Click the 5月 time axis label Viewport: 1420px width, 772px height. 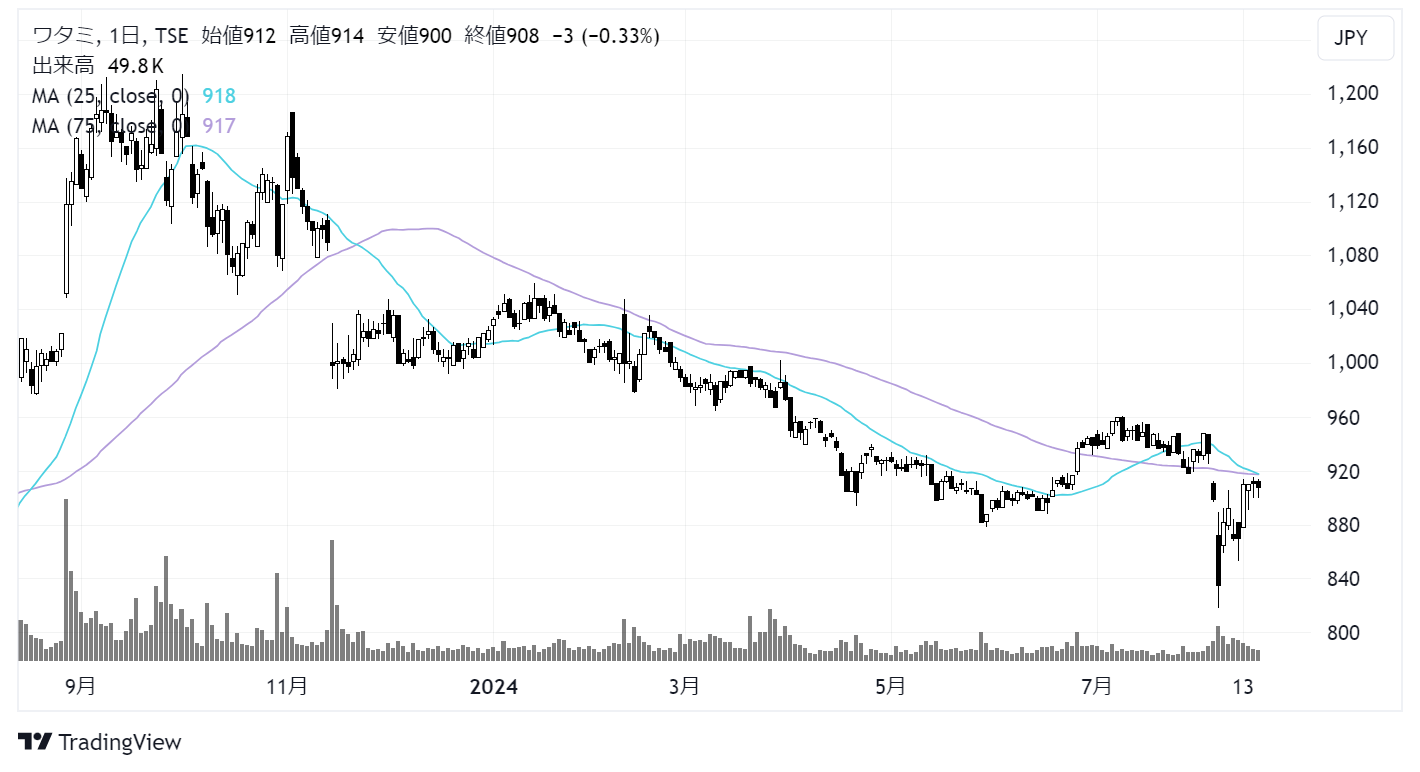[890, 687]
